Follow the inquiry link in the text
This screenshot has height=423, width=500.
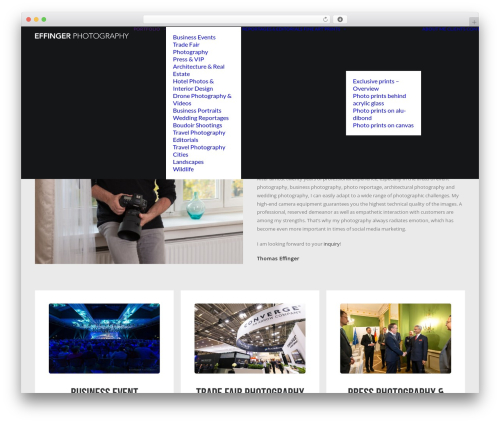click(x=332, y=244)
